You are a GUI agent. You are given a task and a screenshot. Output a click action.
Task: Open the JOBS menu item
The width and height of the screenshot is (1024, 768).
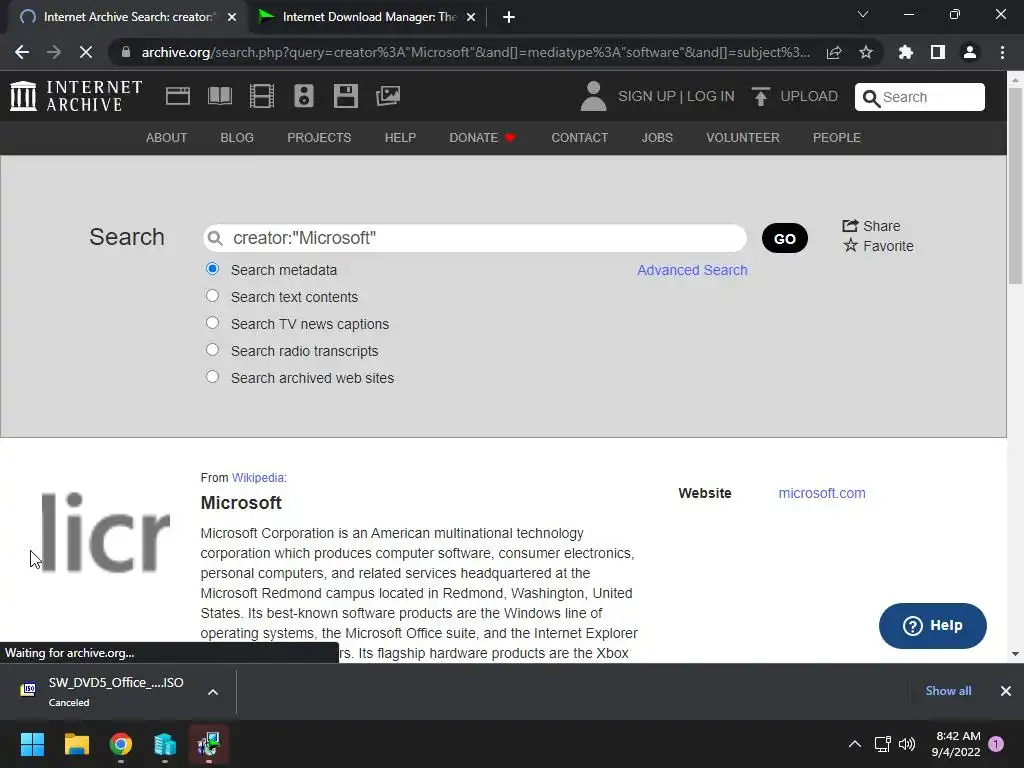(x=657, y=138)
